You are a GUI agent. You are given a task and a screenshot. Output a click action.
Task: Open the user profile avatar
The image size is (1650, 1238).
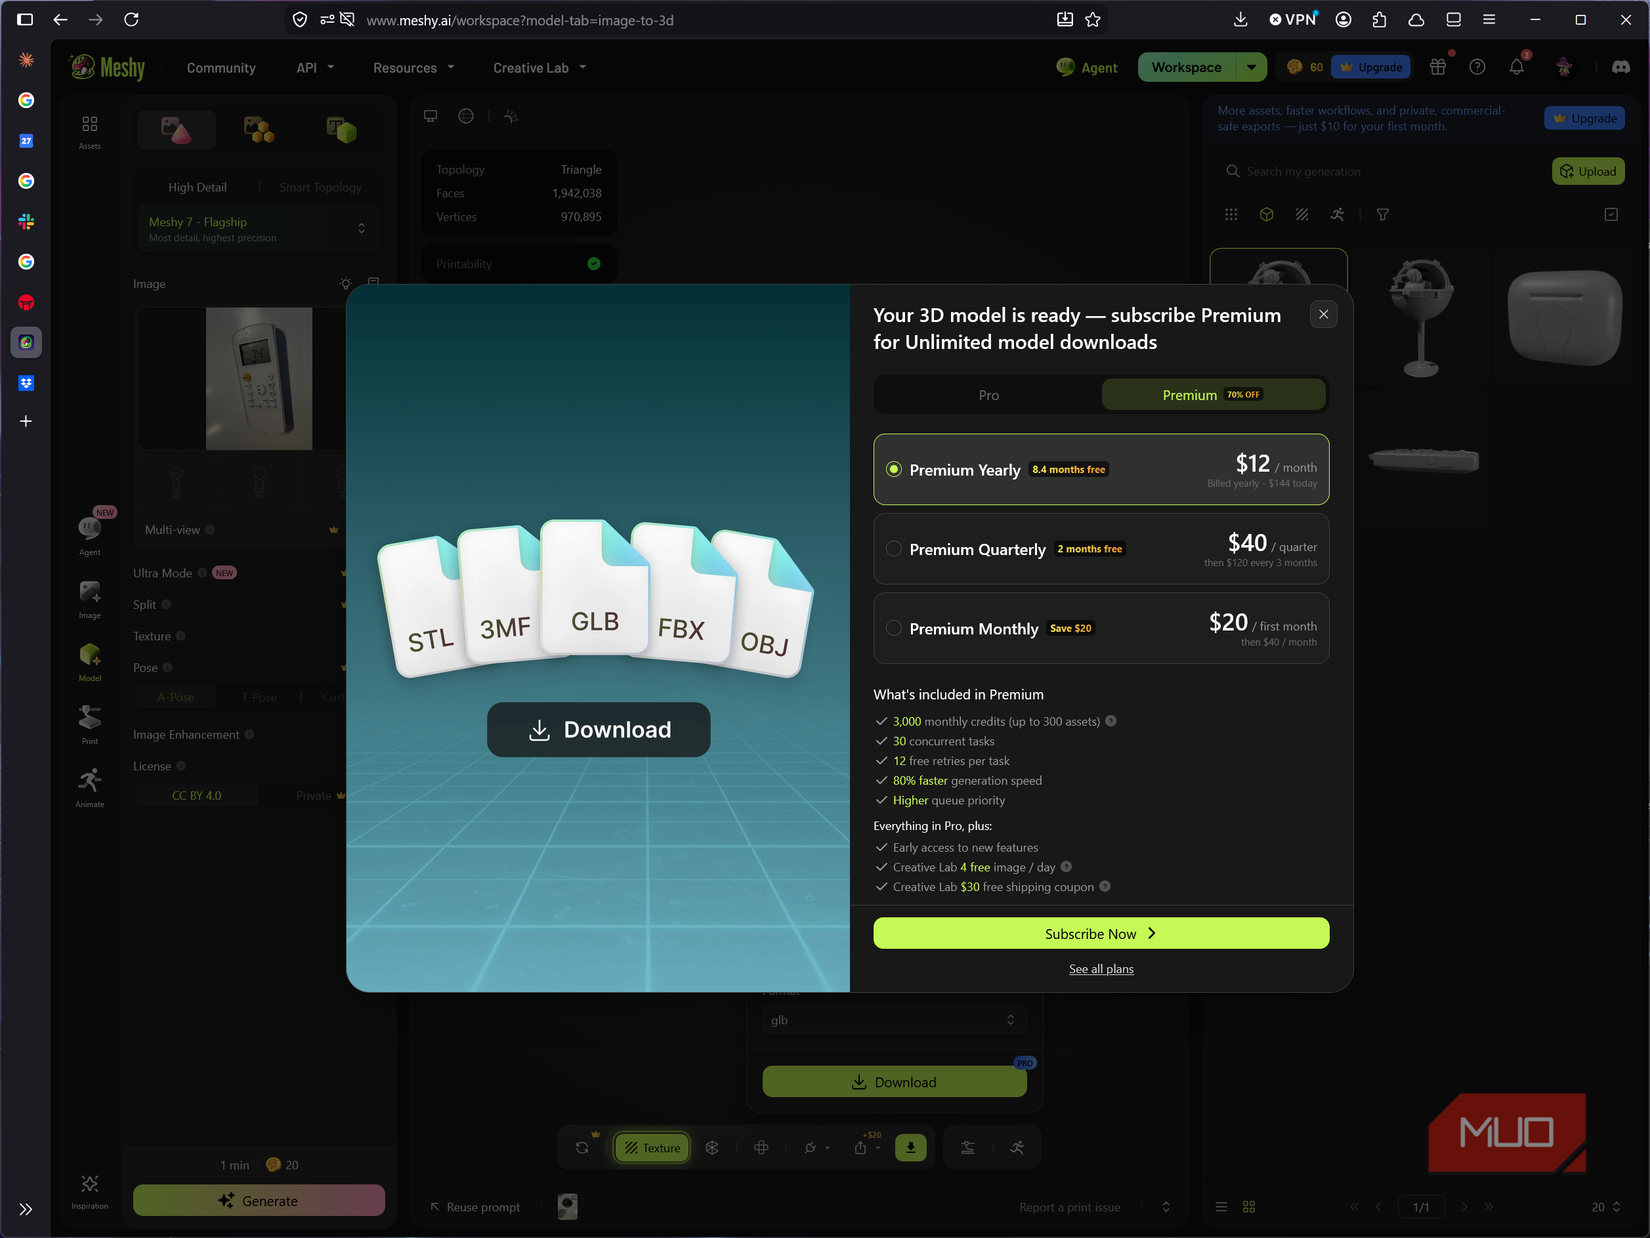(1564, 67)
